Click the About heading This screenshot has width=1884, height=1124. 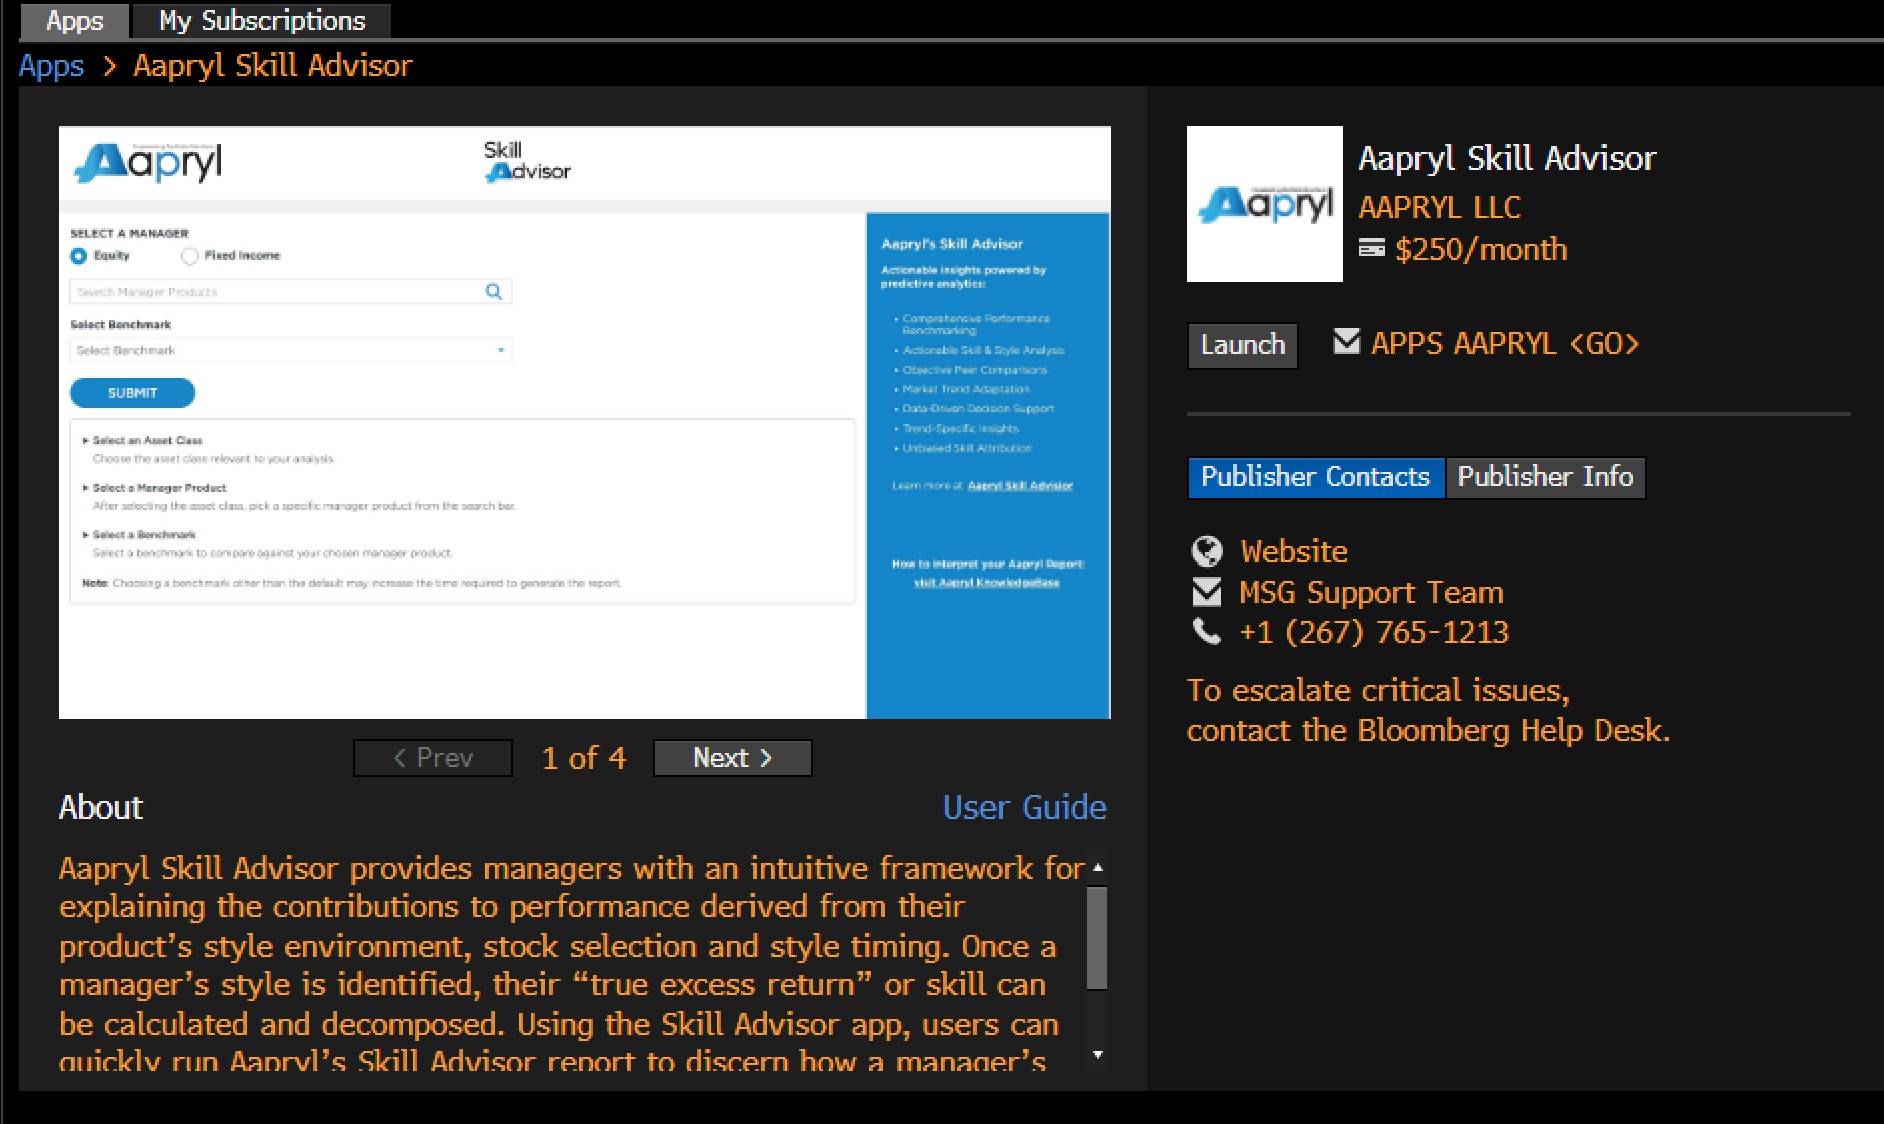101,807
